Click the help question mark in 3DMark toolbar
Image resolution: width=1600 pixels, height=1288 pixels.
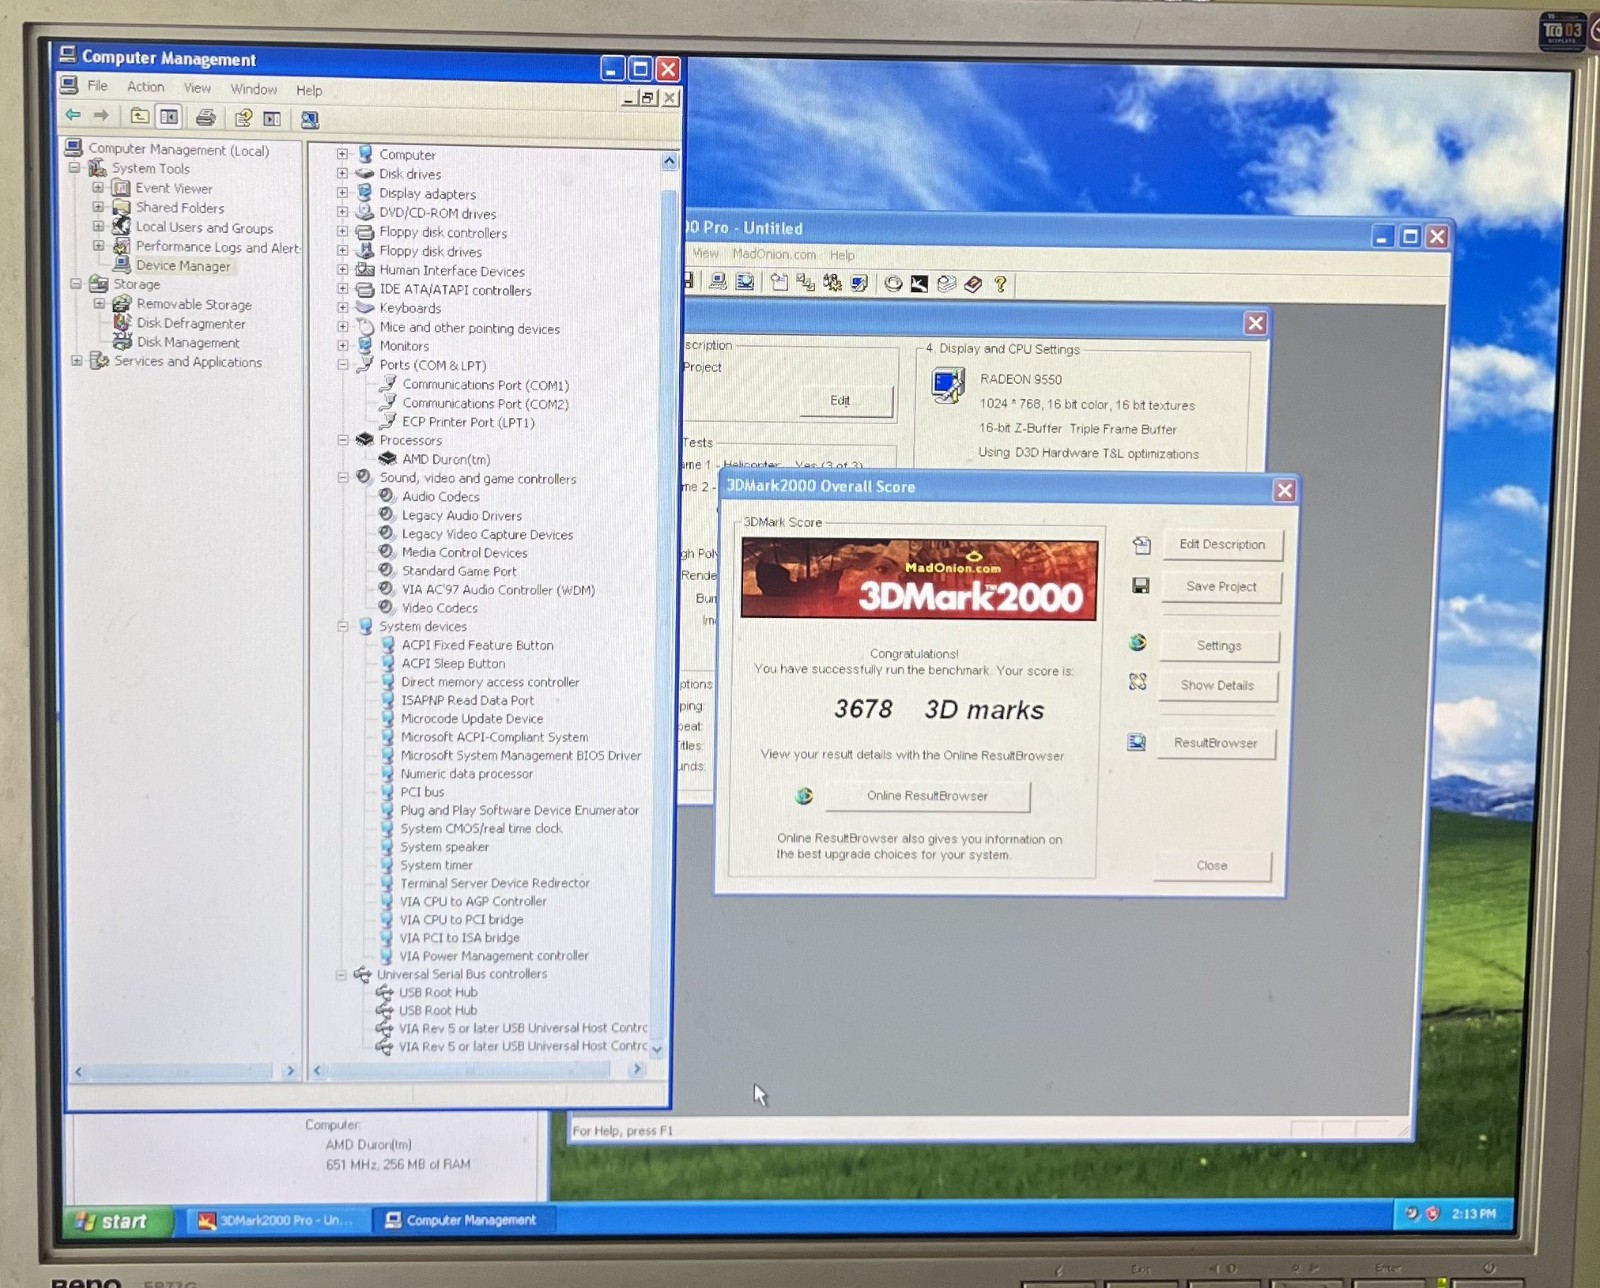[1000, 284]
